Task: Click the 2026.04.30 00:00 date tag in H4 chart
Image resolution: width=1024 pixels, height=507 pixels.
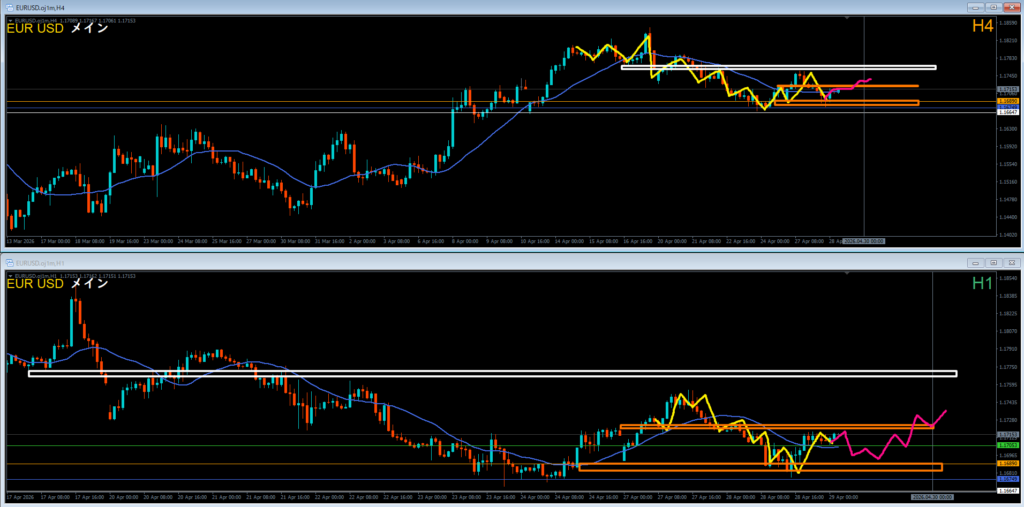Action: [x=863, y=241]
